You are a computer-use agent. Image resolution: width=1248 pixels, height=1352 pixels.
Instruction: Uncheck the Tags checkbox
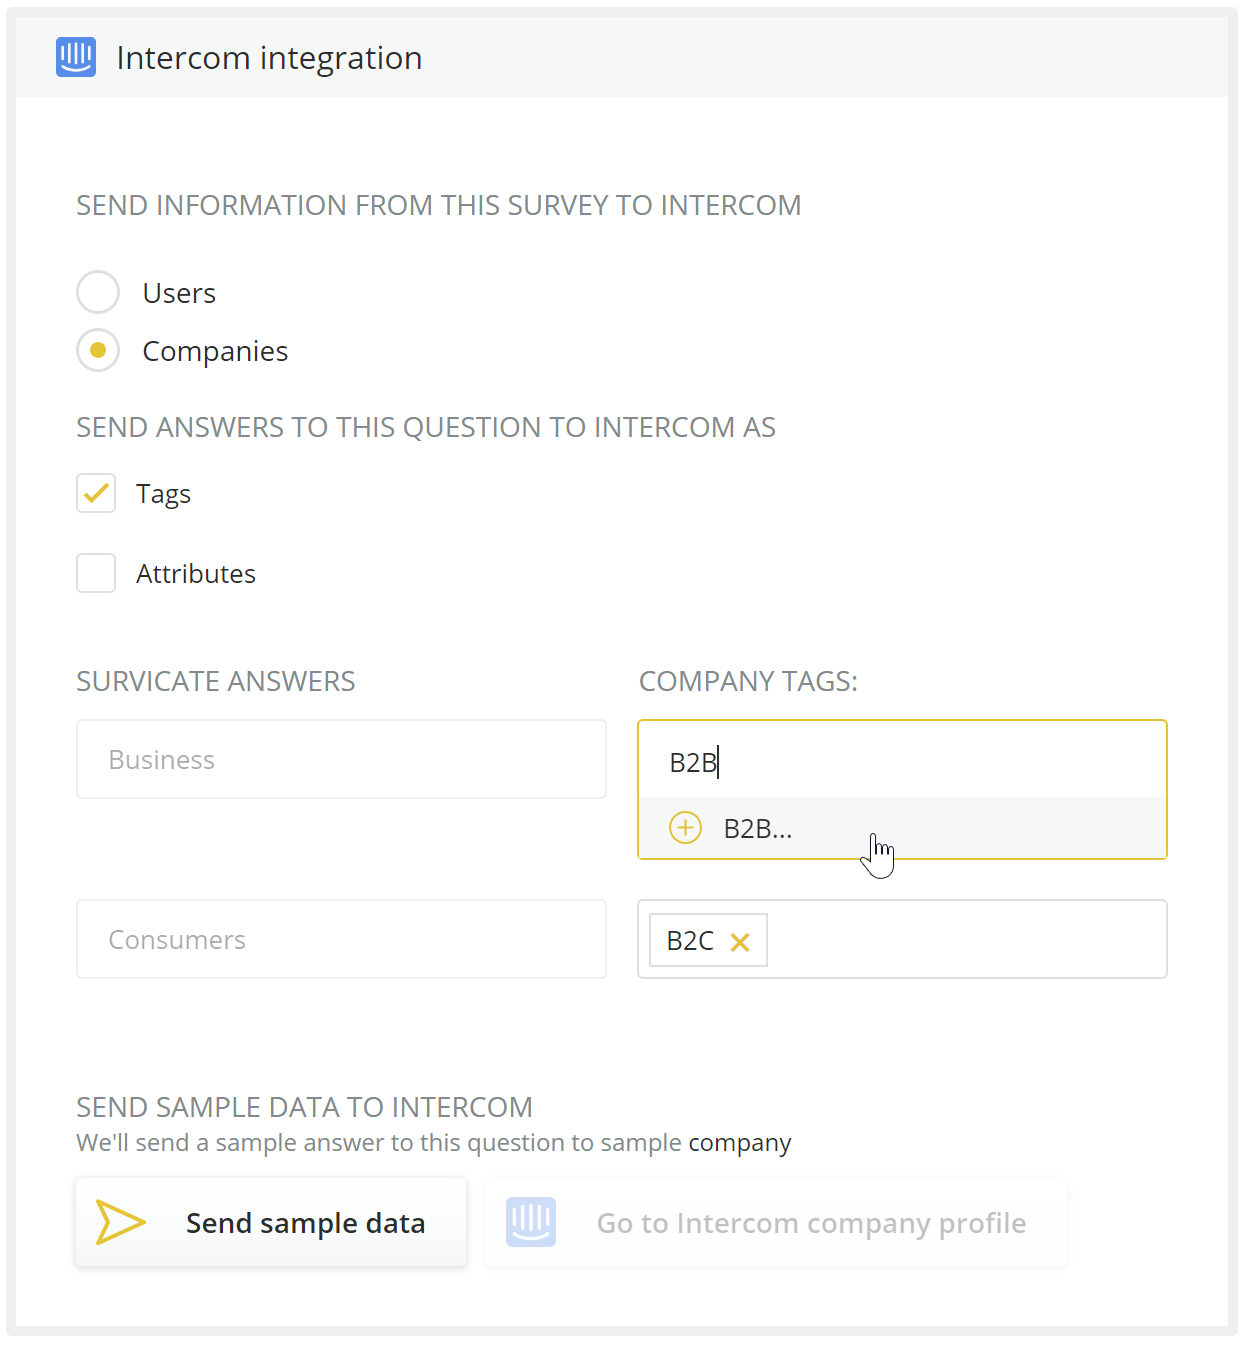tap(96, 493)
